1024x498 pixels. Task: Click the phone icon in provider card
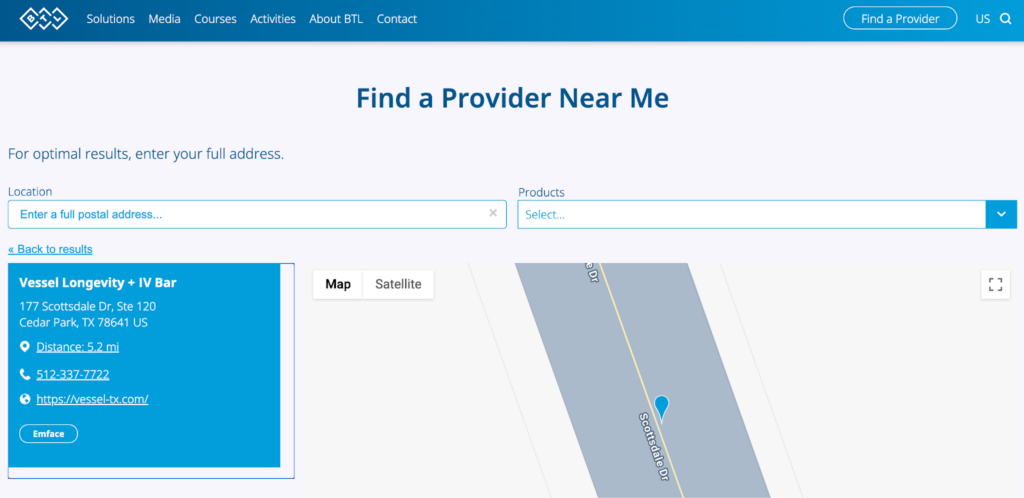click(25, 375)
